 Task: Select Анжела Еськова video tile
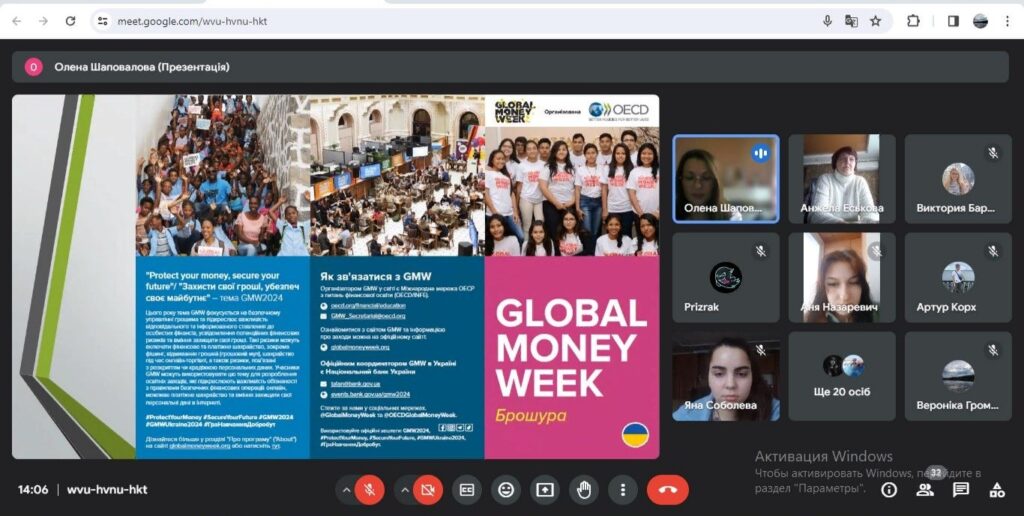click(x=842, y=179)
